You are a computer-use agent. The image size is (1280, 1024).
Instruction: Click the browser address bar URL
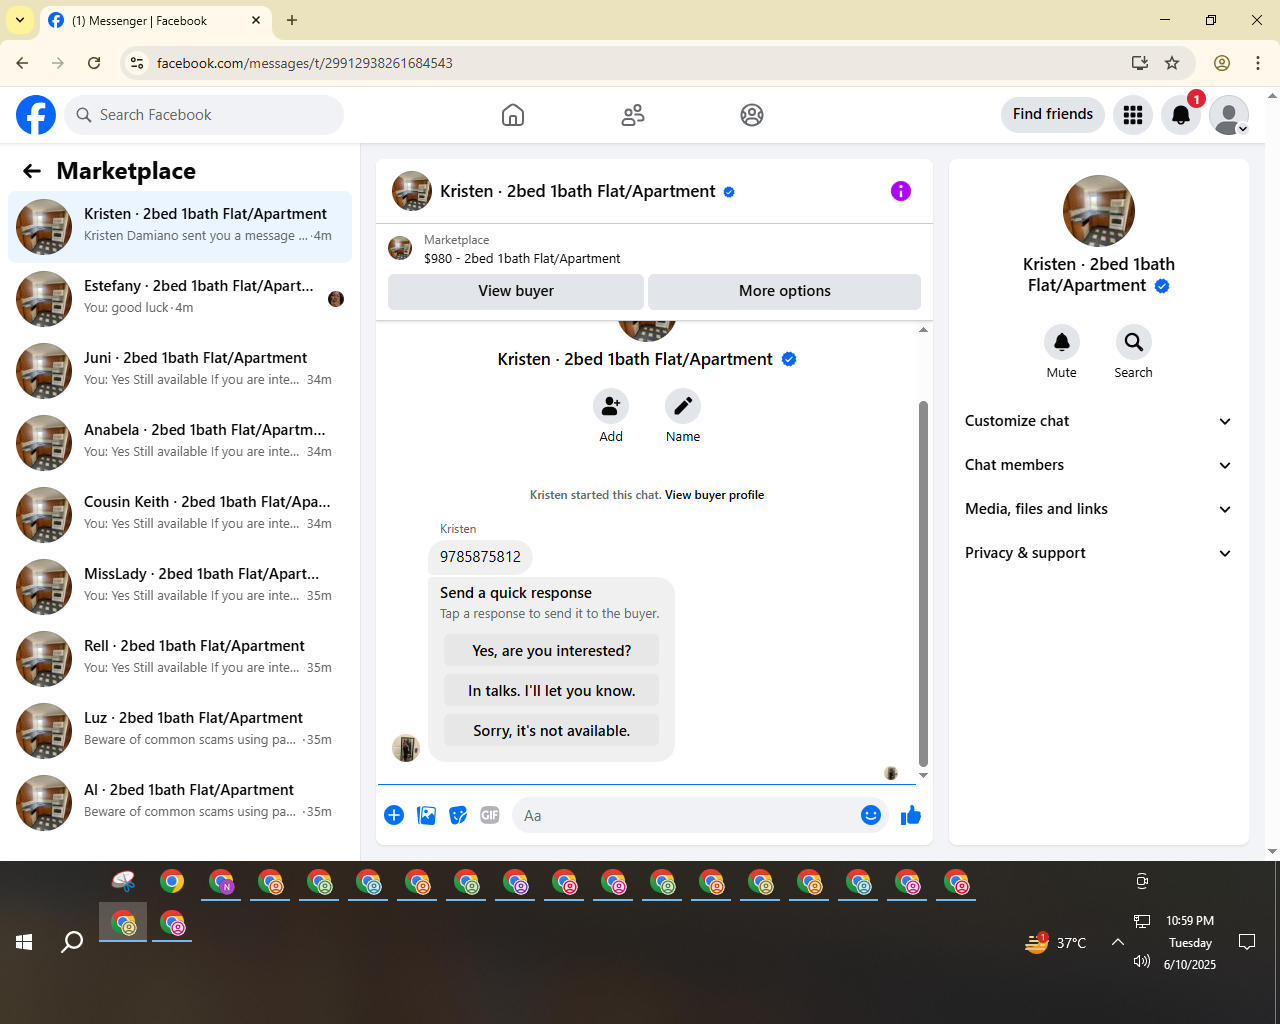(305, 63)
